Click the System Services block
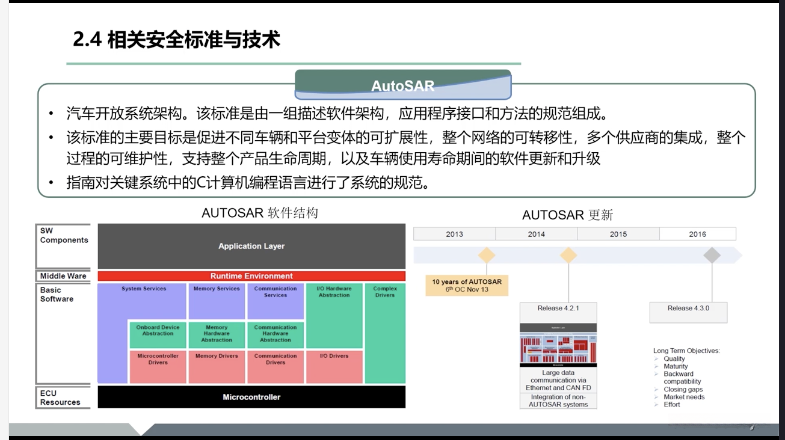Image resolution: width=785 pixels, height=440 pixels. tap(144, 301)
